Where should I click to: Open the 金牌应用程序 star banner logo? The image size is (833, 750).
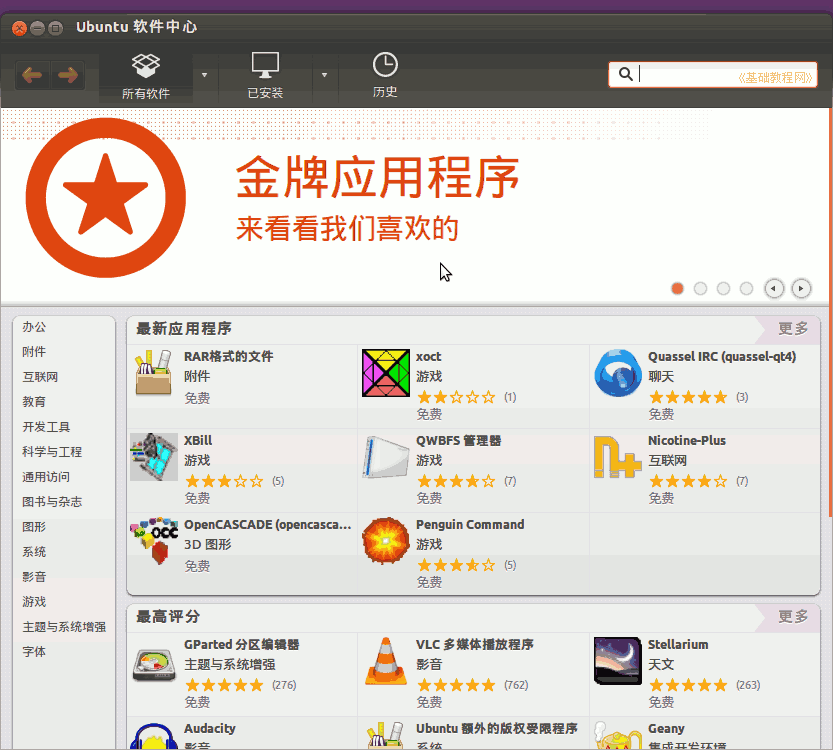coord(106,198)
